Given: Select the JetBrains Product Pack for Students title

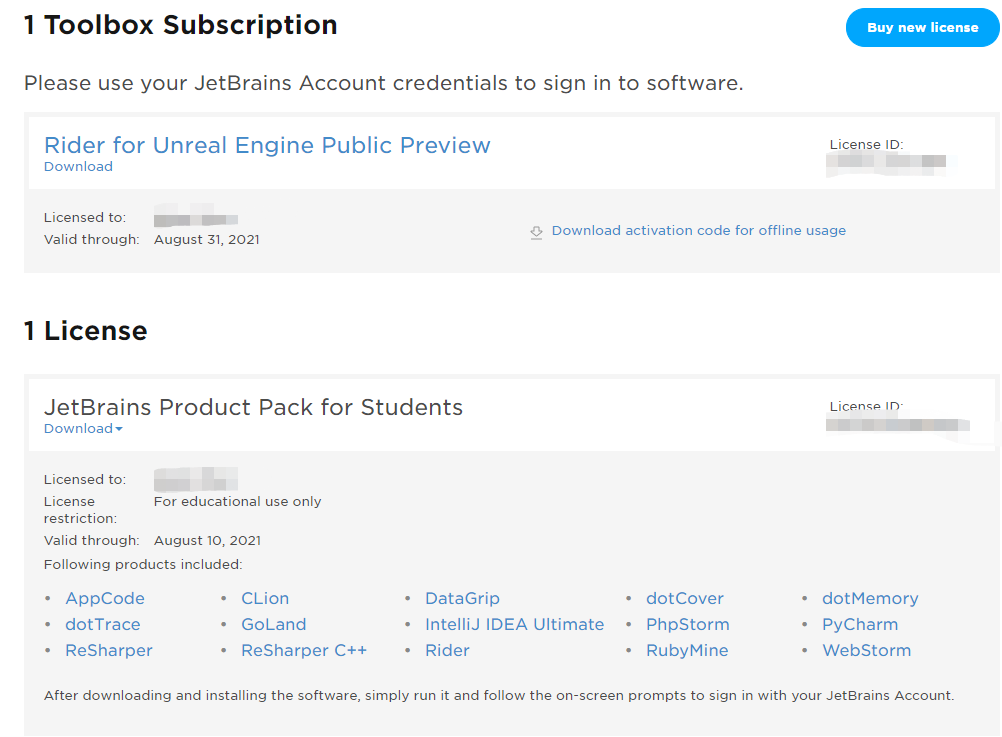Looking at the screenshot, I should (253, 407).
